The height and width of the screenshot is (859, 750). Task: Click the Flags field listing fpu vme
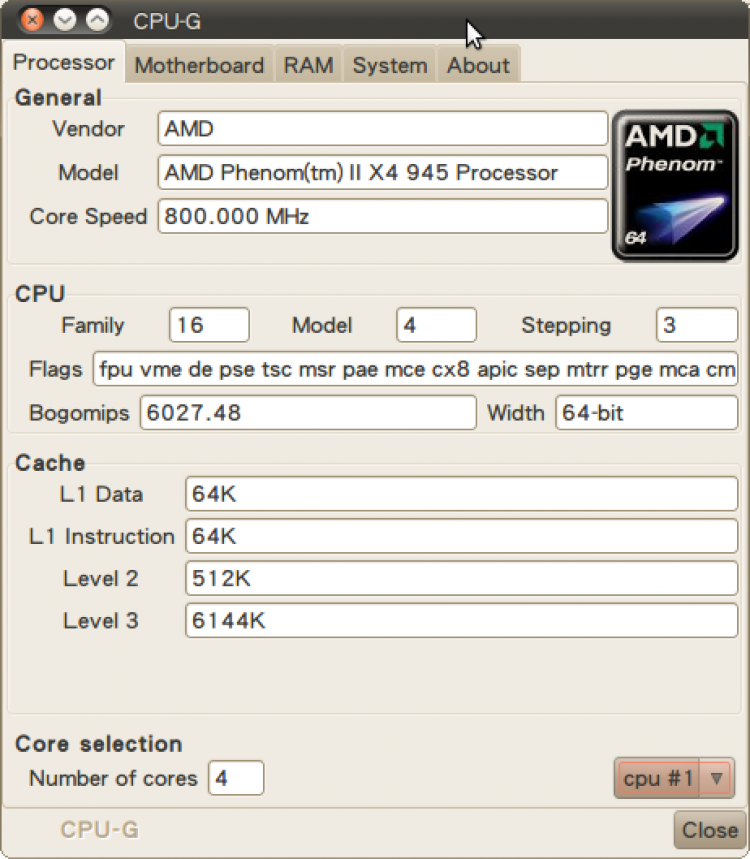point(415,369)
